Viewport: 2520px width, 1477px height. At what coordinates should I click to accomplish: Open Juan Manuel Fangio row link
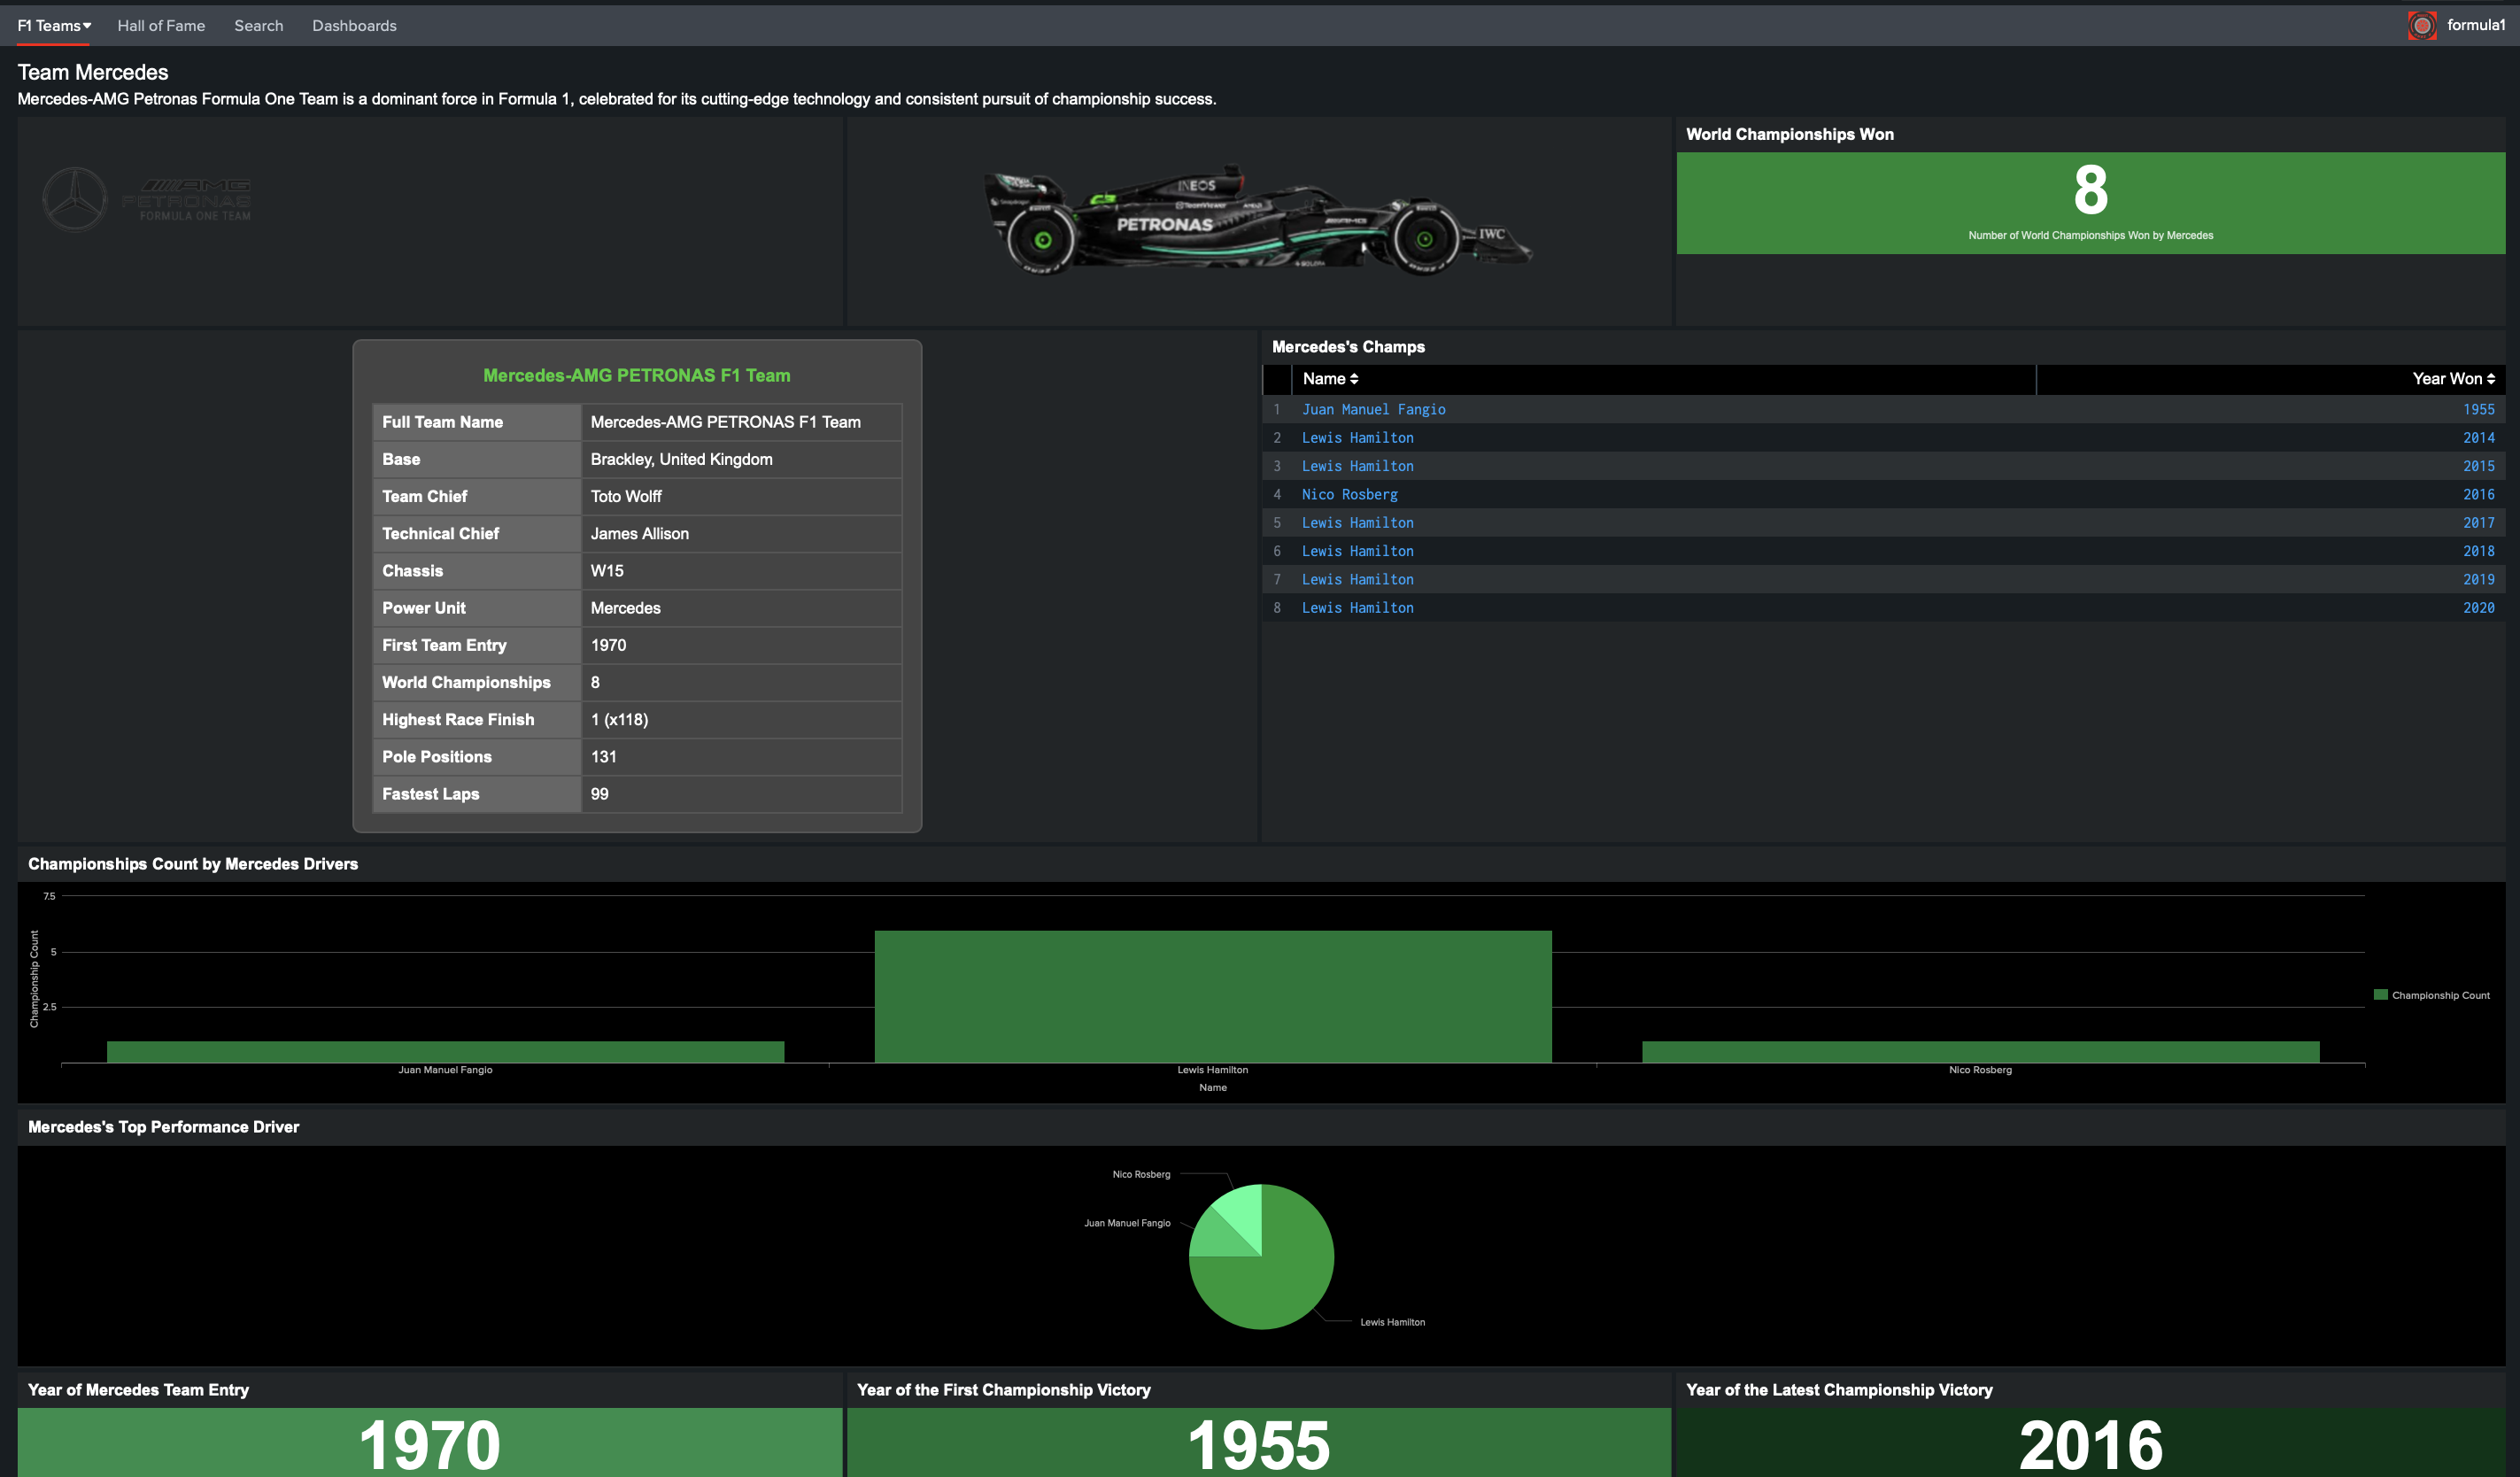(x=1373, y=409)
